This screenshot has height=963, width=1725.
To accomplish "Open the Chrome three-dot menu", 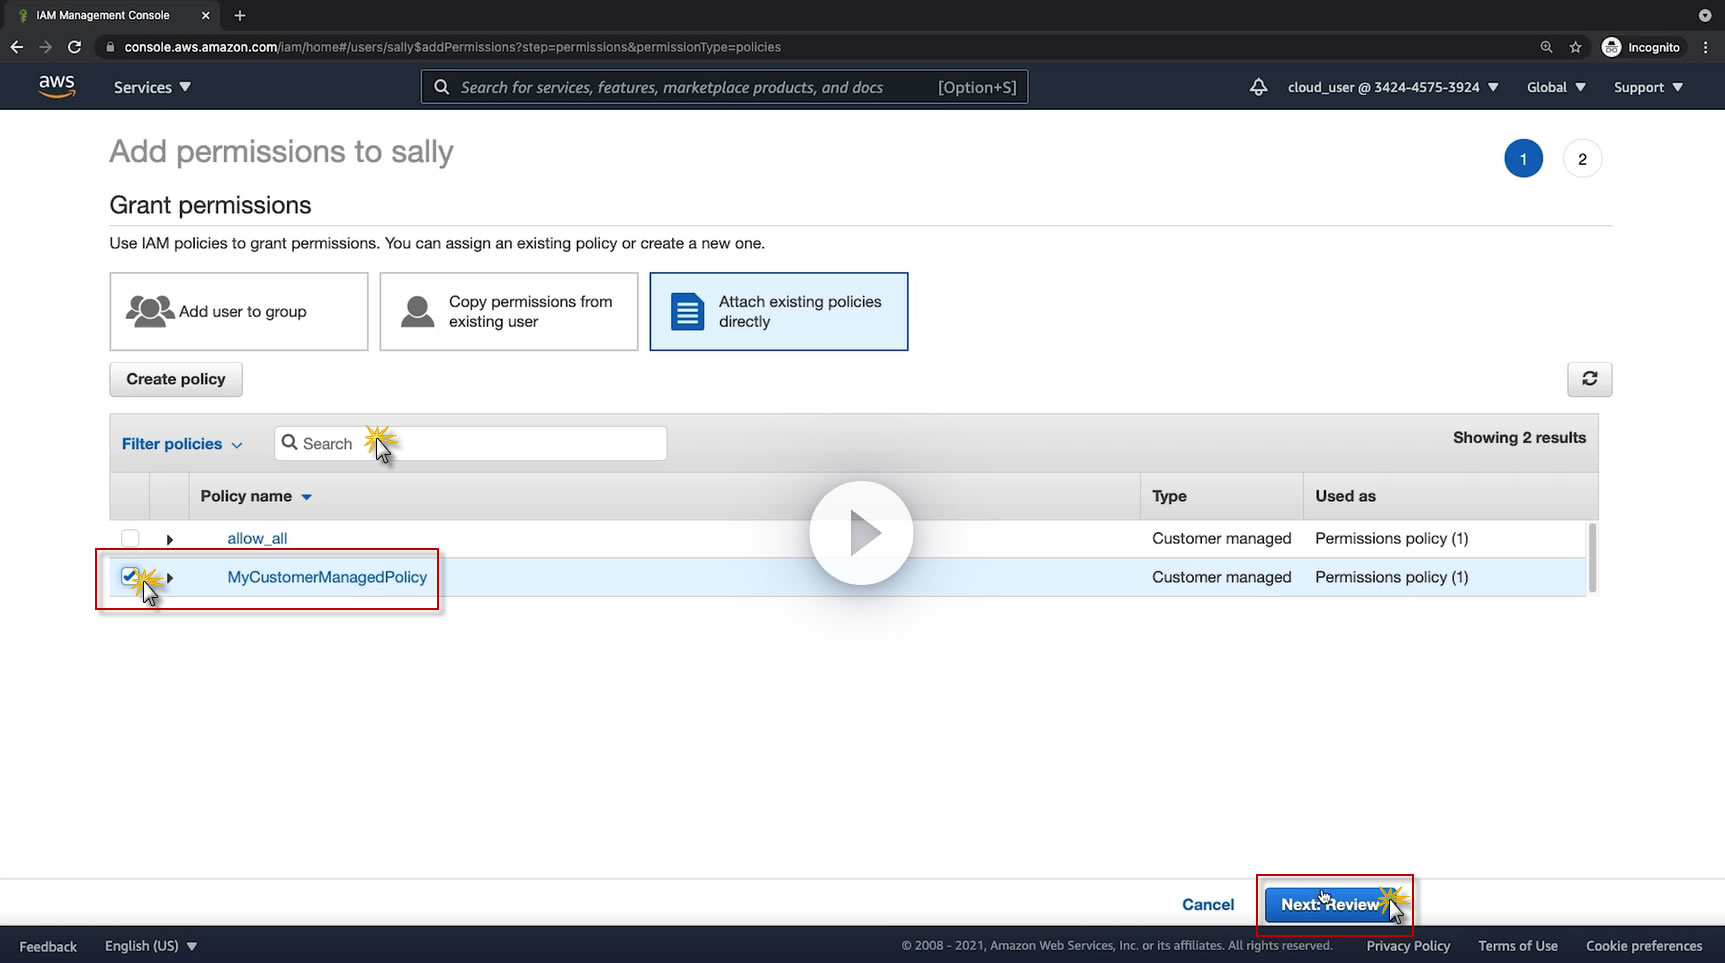I will [1706, 47].
